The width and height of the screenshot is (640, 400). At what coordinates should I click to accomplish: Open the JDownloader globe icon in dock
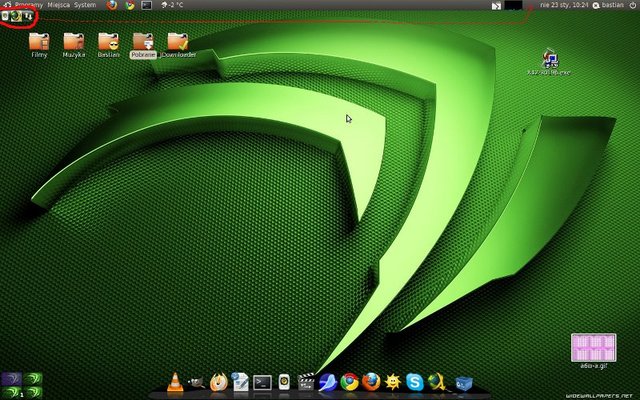pyautogui.click(x=437, y=382)
